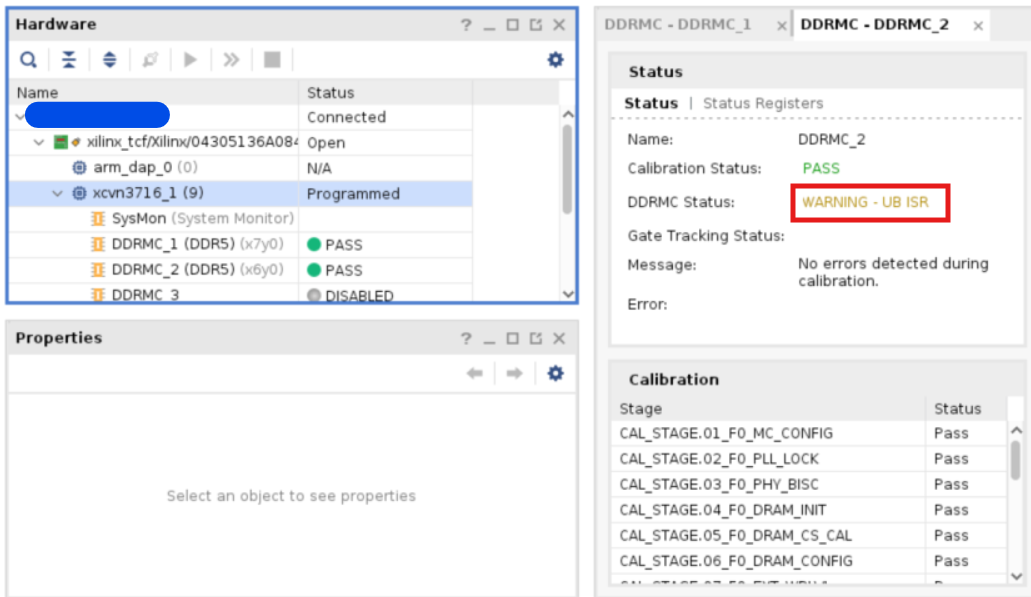Viewport: 1031px width, 597px height.
Task: Click the Status sub-tab label
Action: coord(651,103)
